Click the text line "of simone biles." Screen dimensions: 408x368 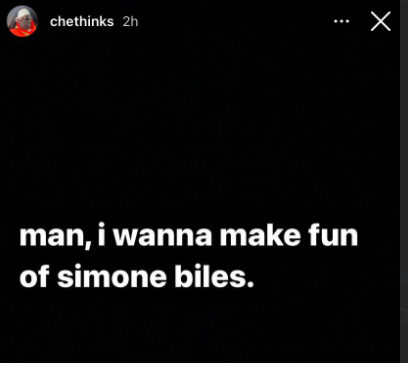point(137,276)
